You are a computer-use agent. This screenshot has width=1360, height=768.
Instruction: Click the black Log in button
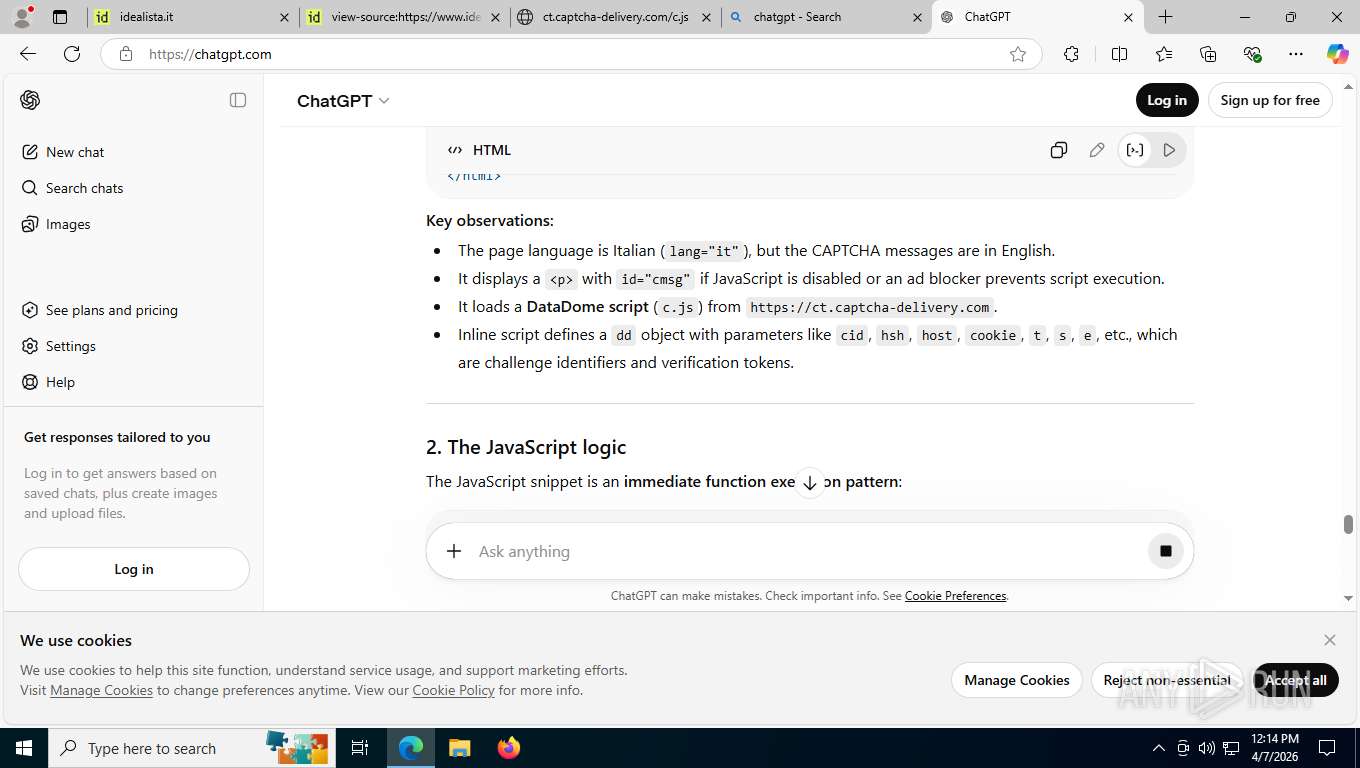pos(1167,100)
